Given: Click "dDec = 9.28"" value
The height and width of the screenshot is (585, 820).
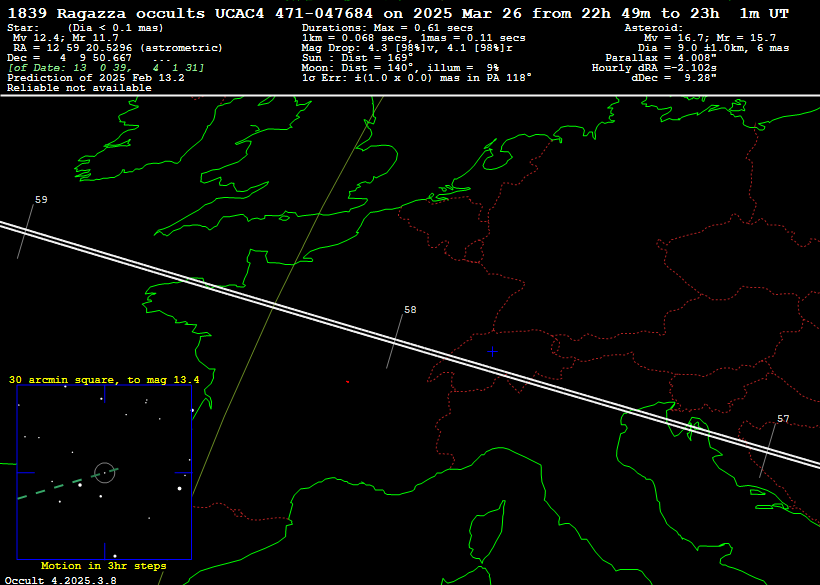Looking at the screenshot, I should pos(674,78).
